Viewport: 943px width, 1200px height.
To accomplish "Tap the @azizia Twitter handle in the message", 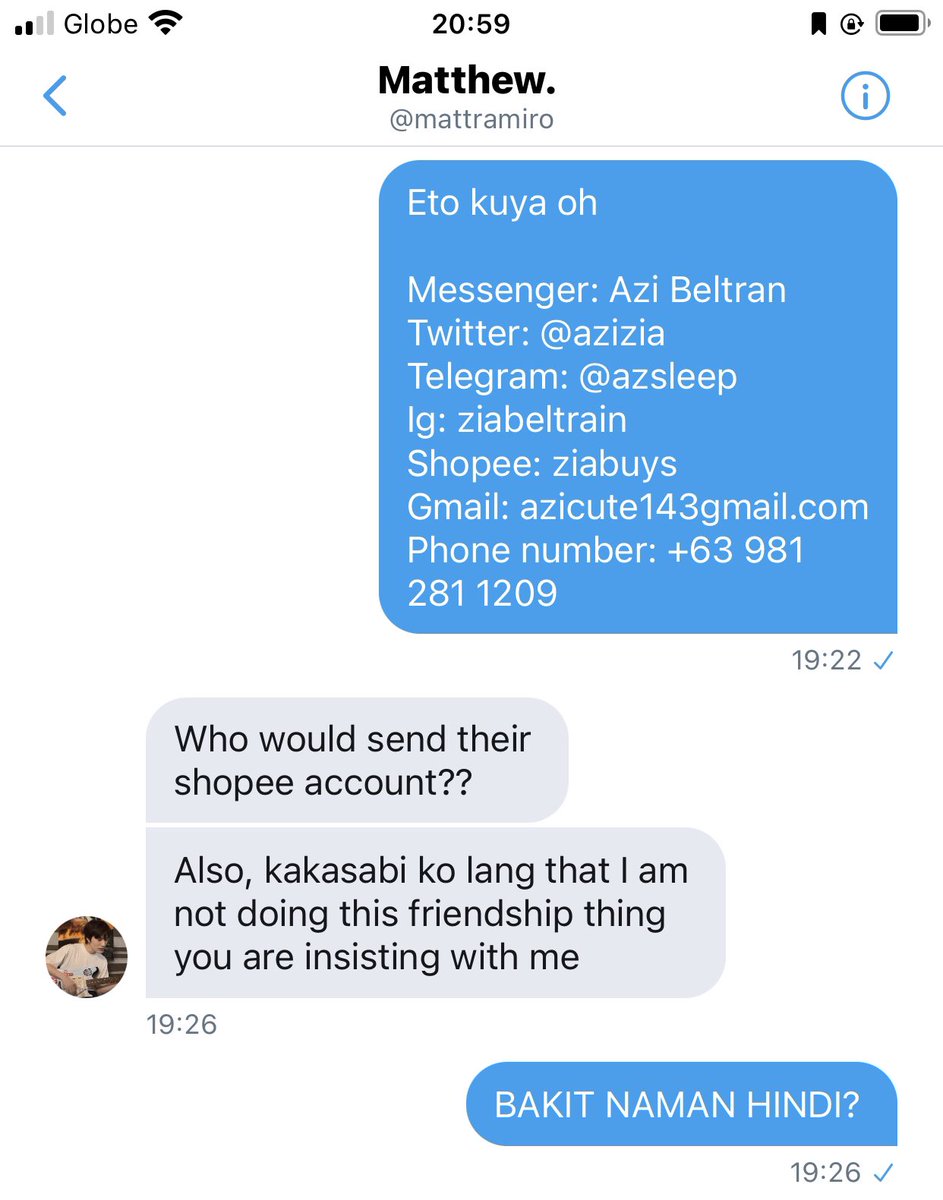I will (x=603, y=333).
